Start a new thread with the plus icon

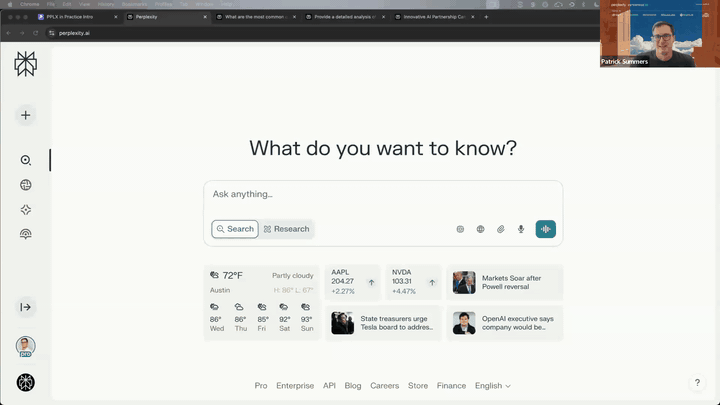(25, 115)
